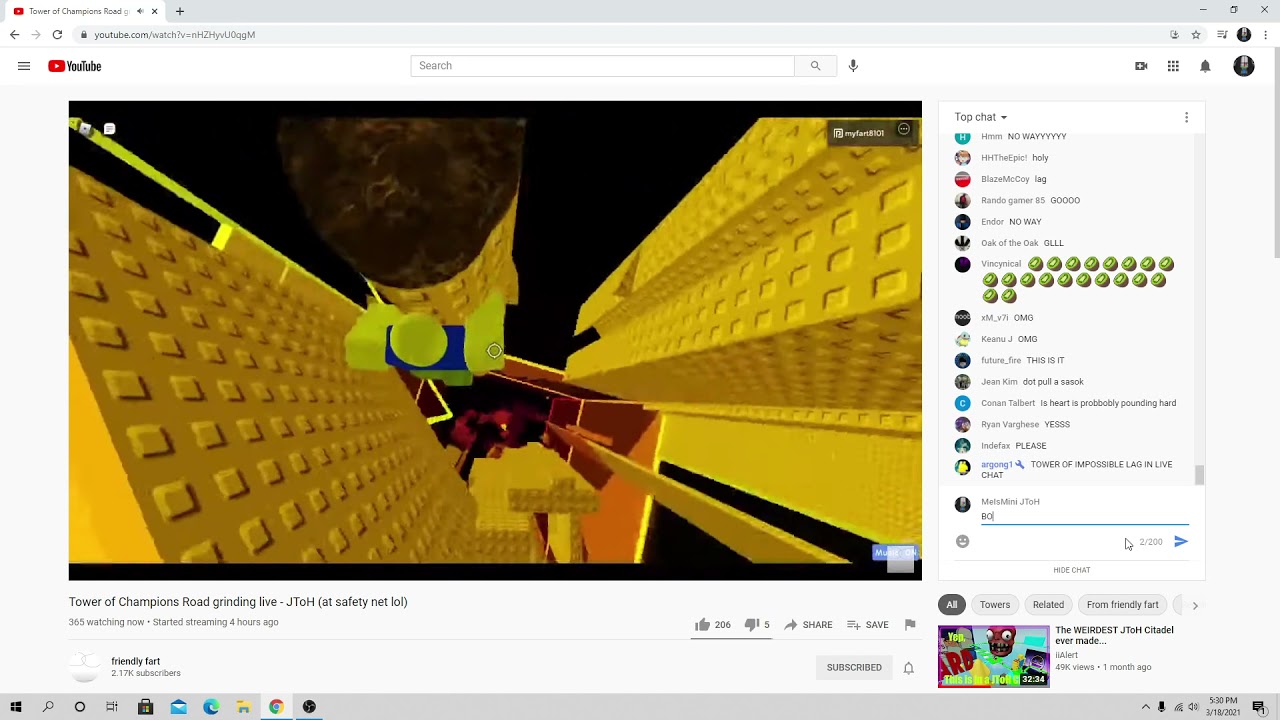Open the Mail app on the taskbar
The width and height of the screenshot is (1280, 720).
click(x=178, y=707)
